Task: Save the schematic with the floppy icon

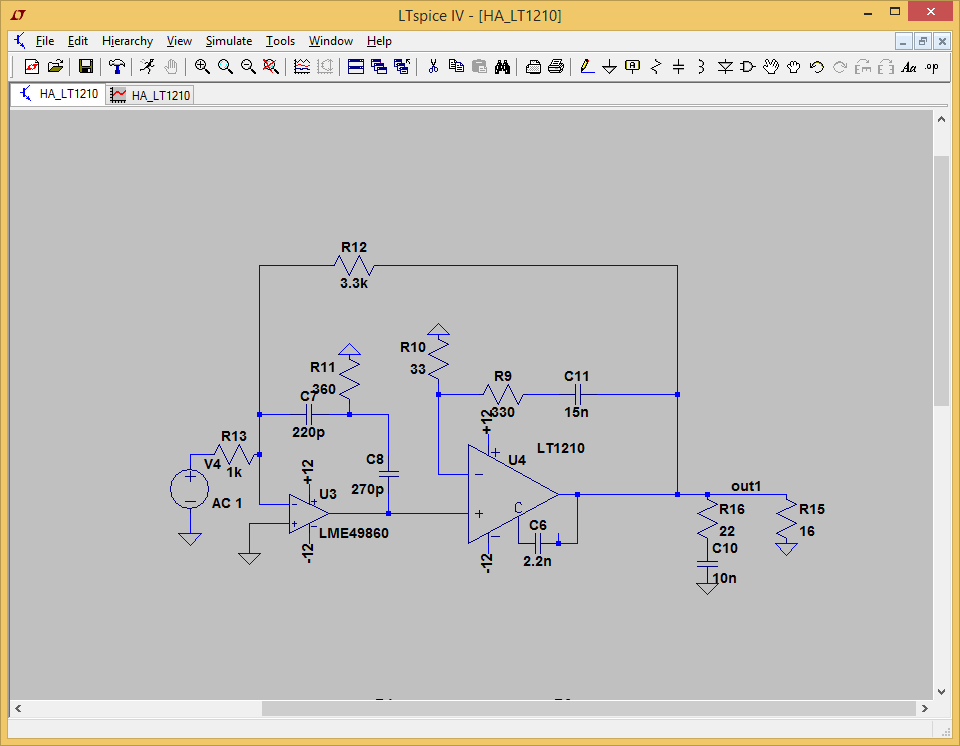Action: click(86, 66)
